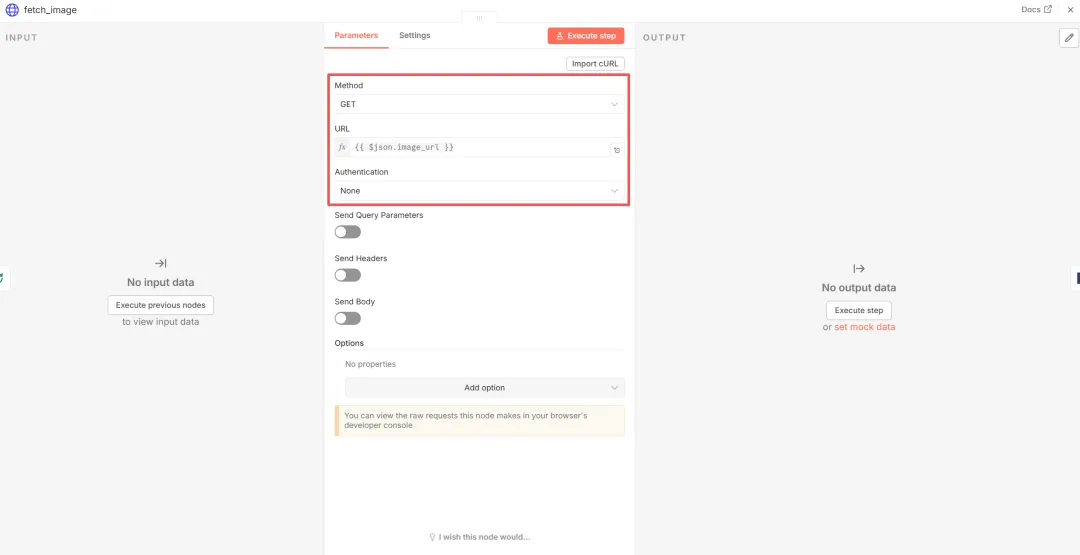
Task: Click the output arrow icon above No output data
Action: (859, 269)
